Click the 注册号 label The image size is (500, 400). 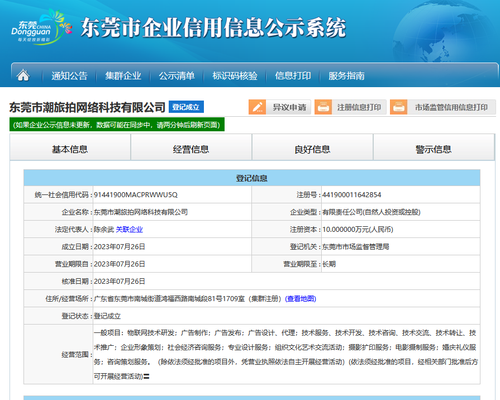pyautogui.click(x=307, y=195)
